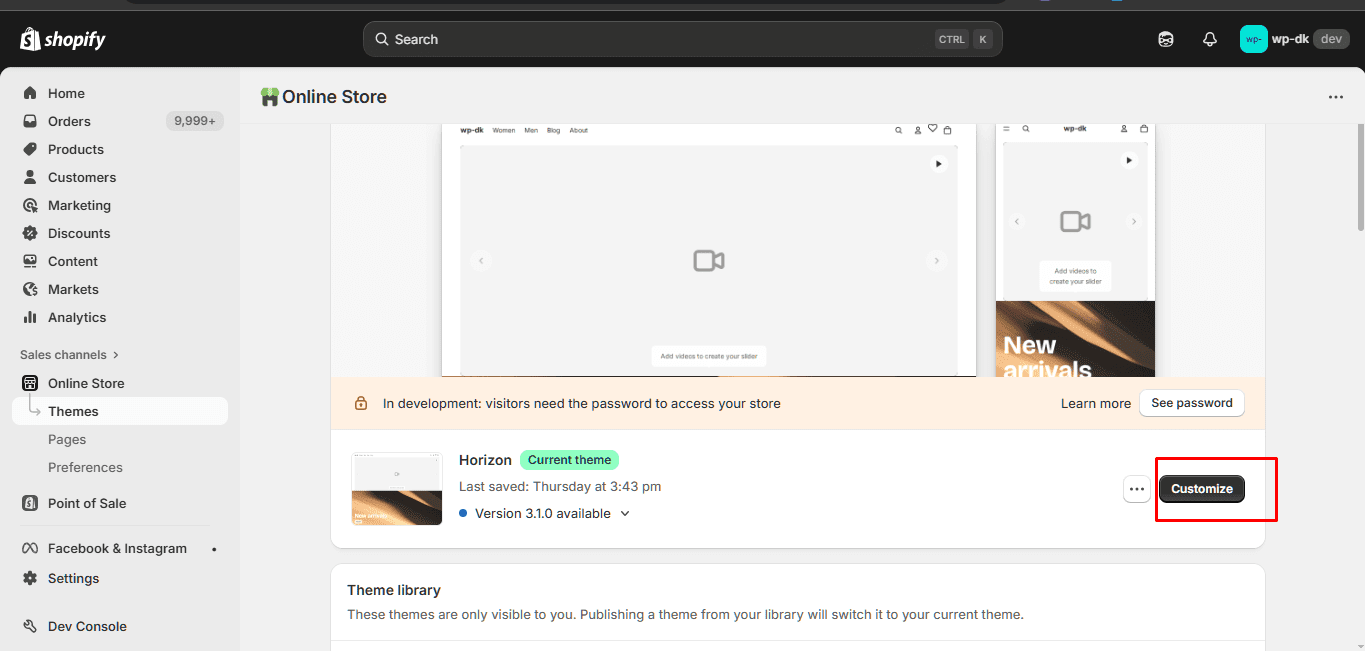Open the Learn more link

click(x=1095, y=403)
